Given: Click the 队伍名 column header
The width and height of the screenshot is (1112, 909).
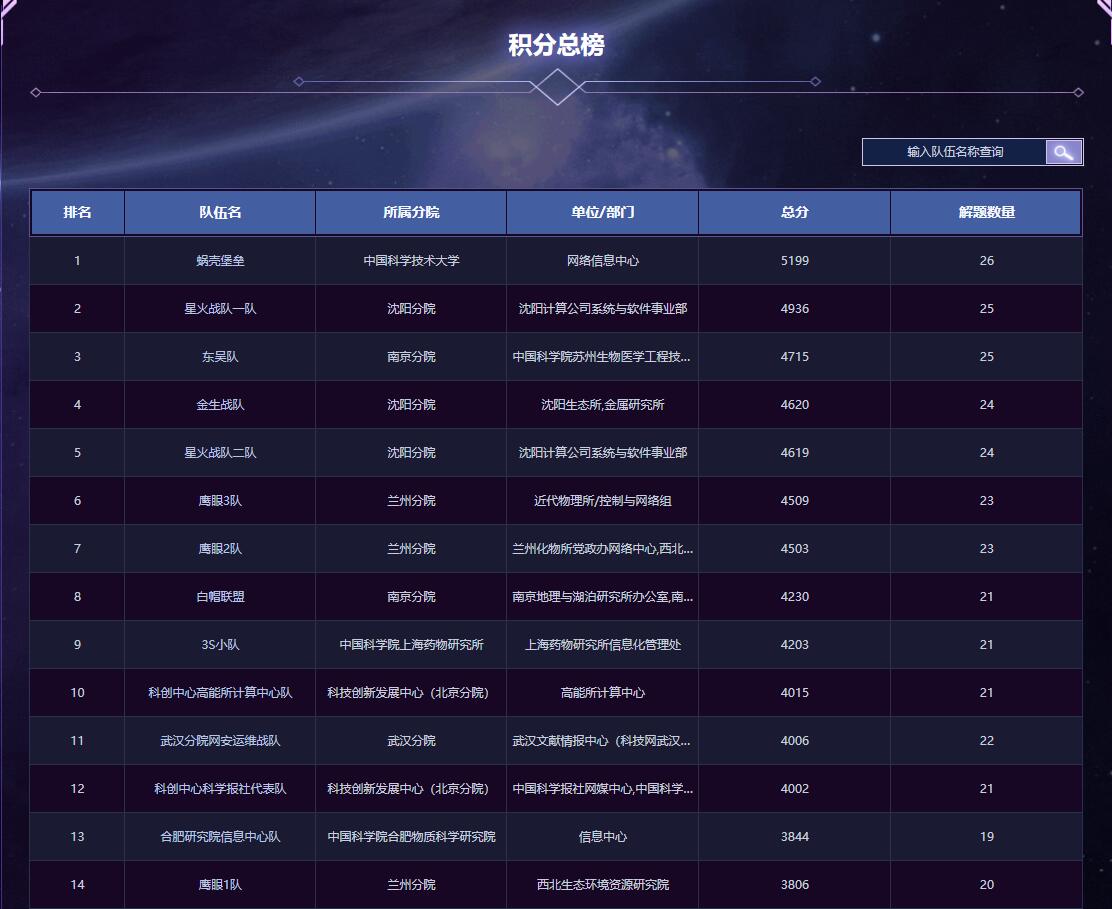Looking at the screenshot, I should pos(220,212).
